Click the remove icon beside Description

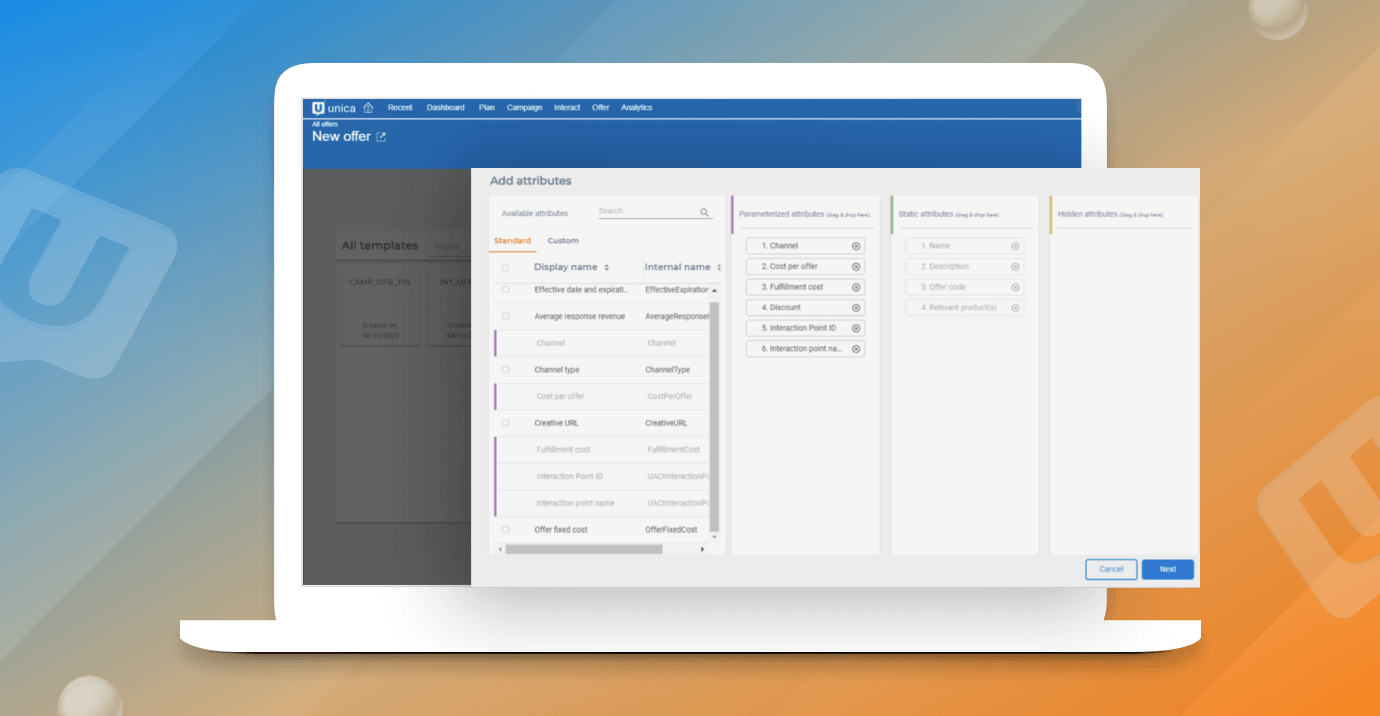pos(1015,267)
